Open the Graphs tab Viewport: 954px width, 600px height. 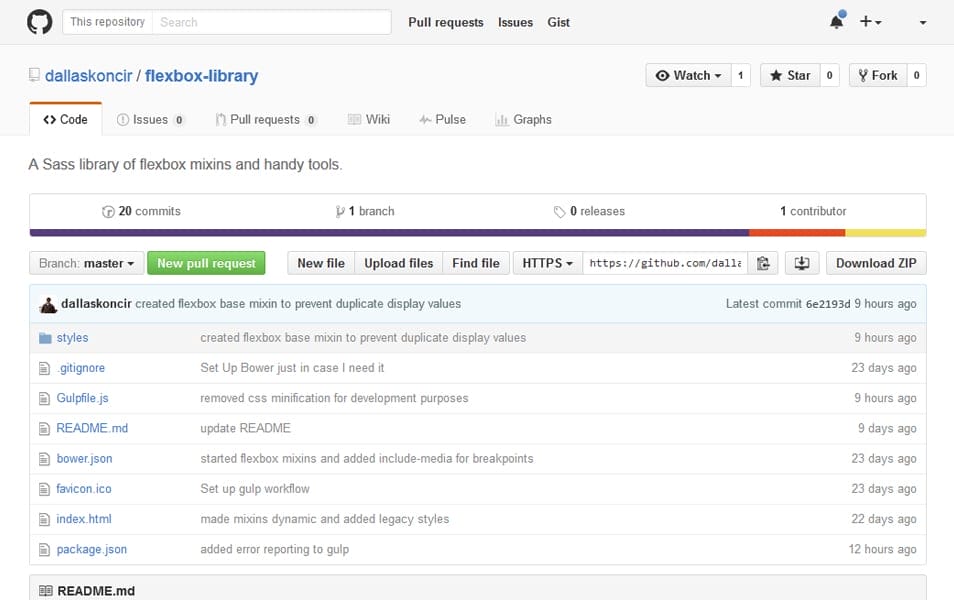(524, 120)
